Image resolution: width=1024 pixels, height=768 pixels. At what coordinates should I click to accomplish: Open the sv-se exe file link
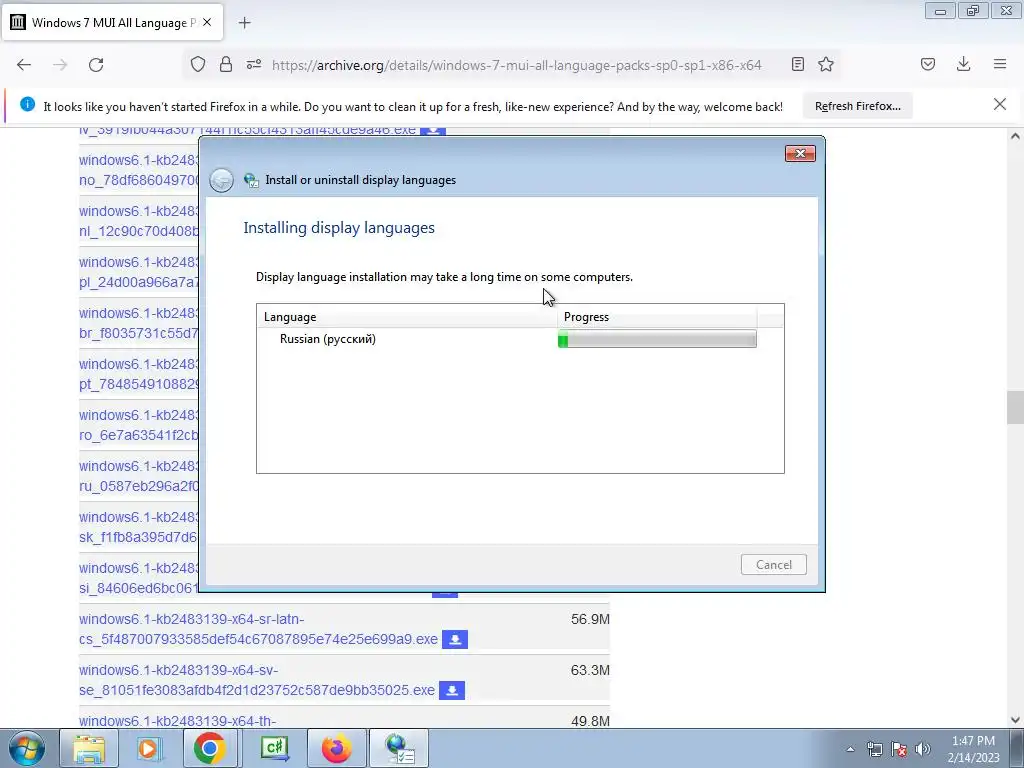257,680
